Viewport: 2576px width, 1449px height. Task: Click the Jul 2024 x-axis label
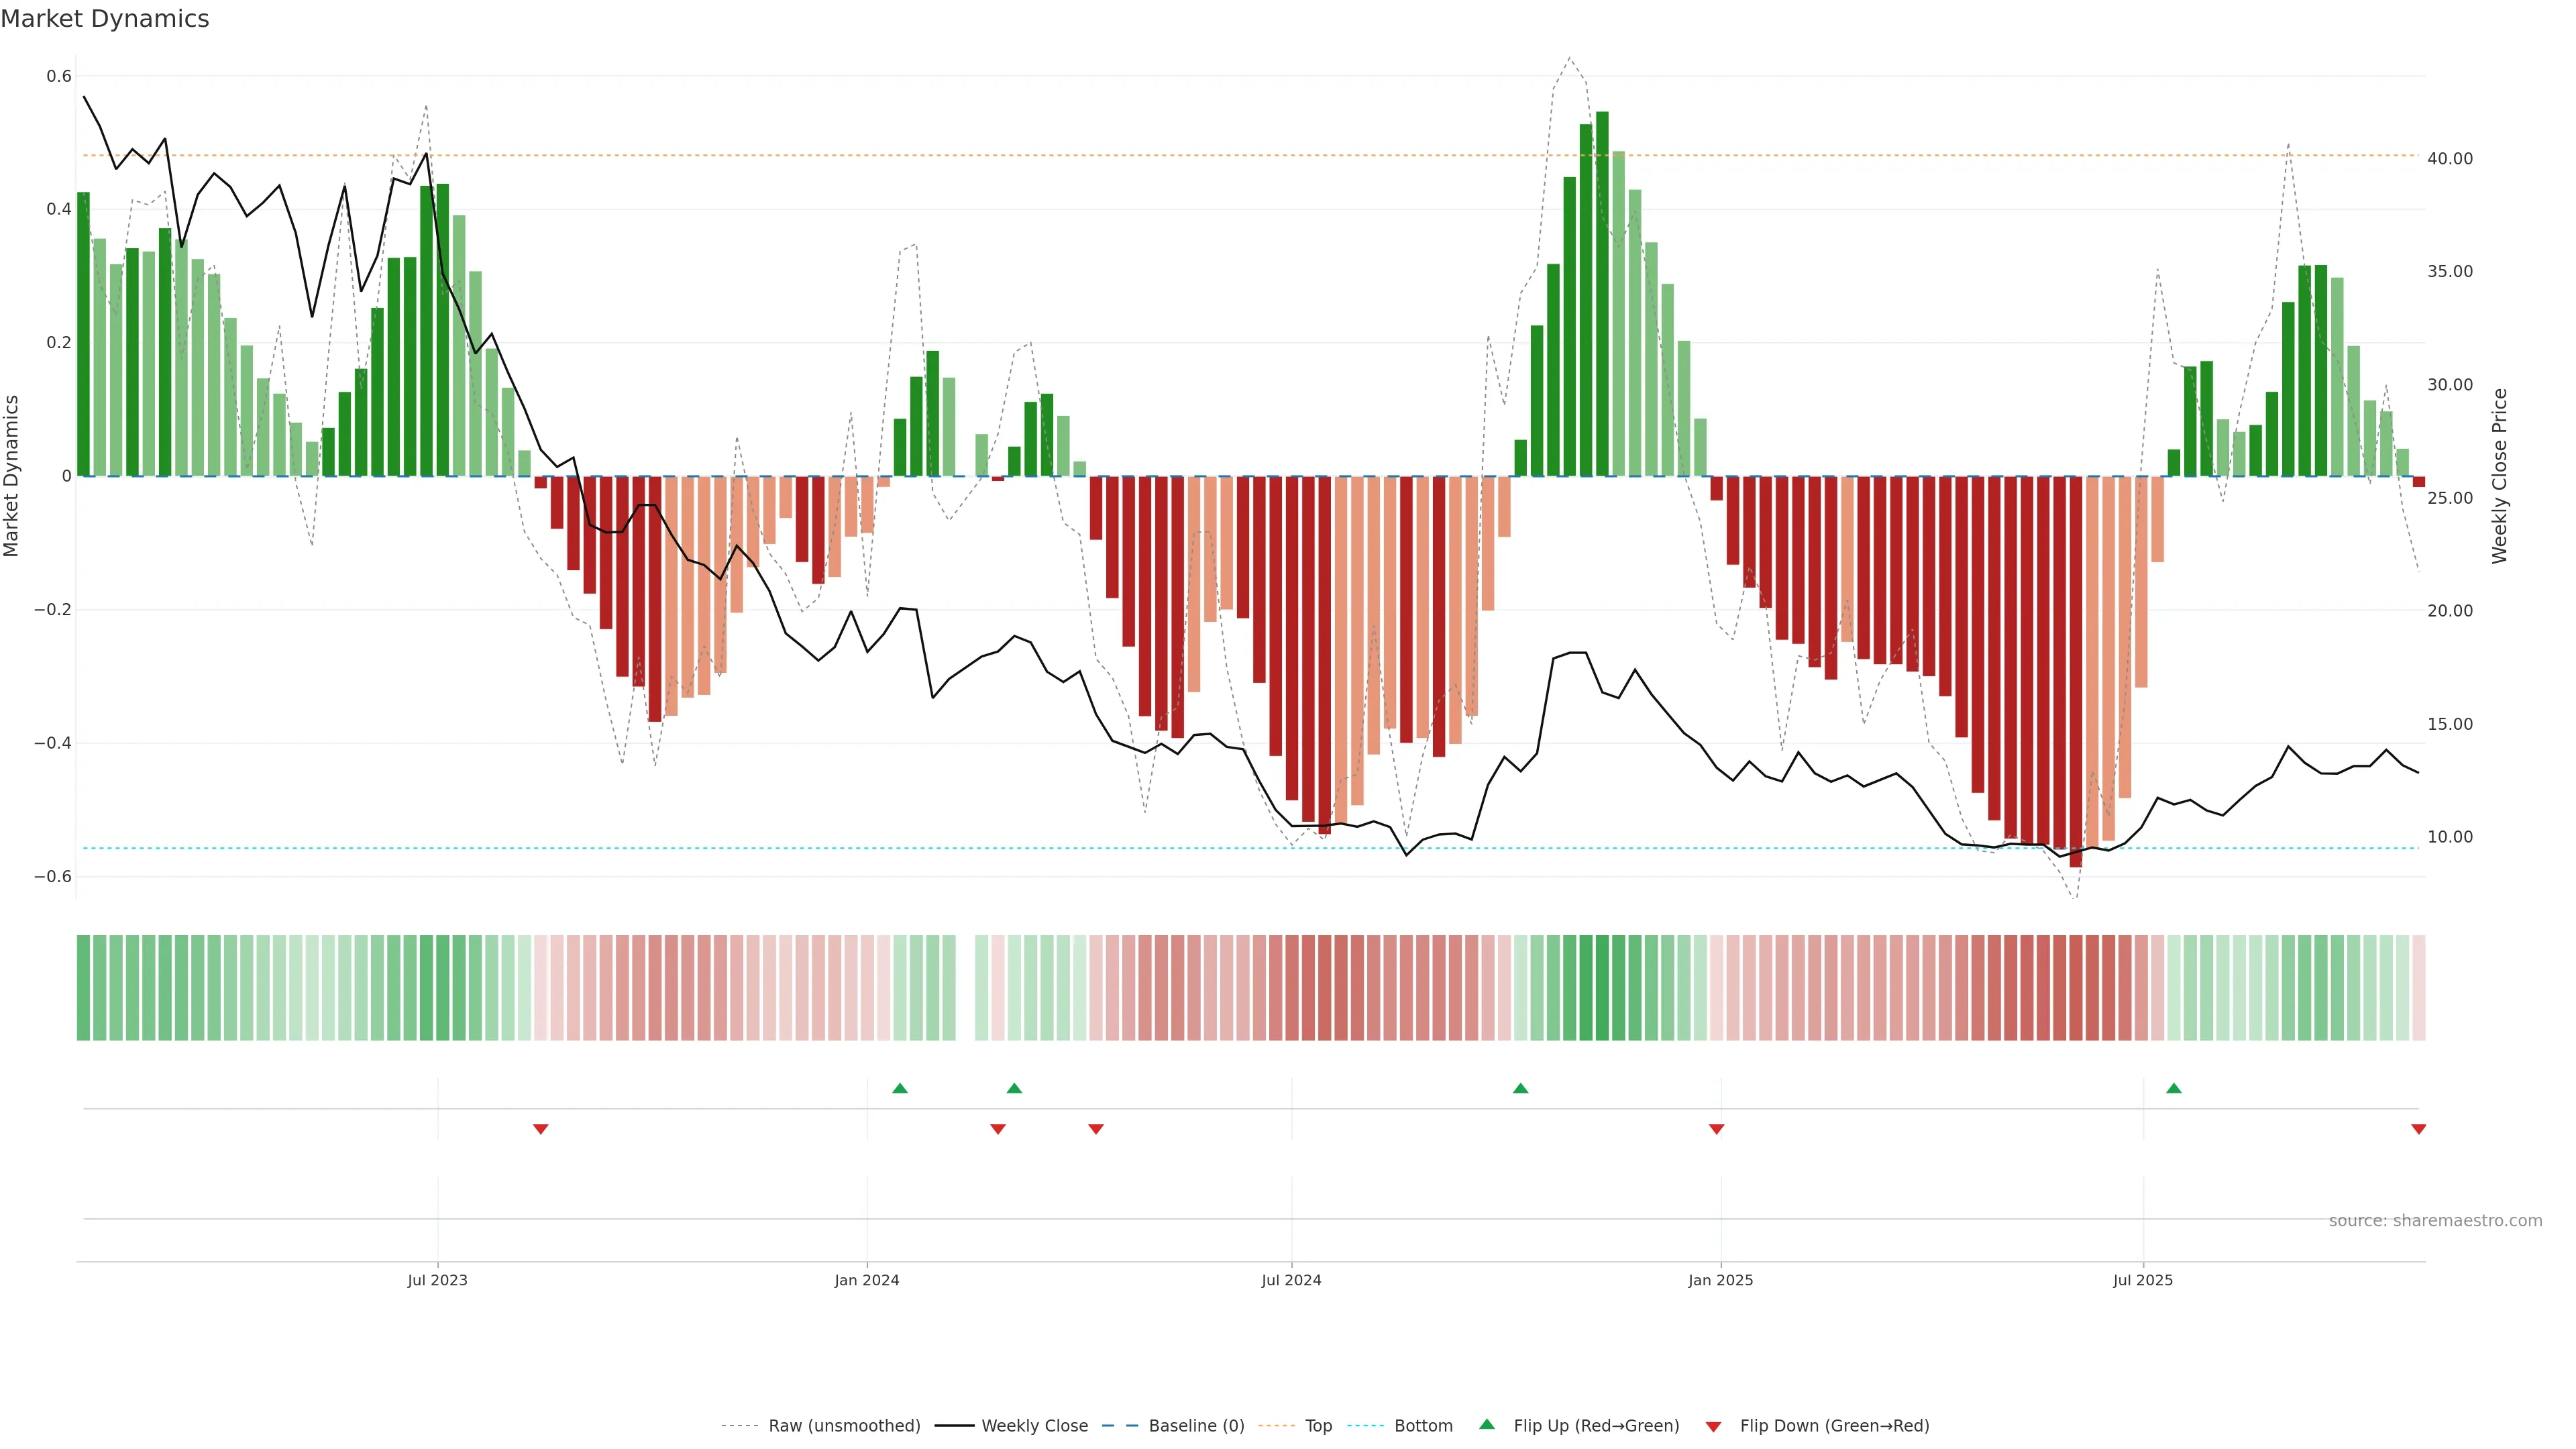1291,1280
